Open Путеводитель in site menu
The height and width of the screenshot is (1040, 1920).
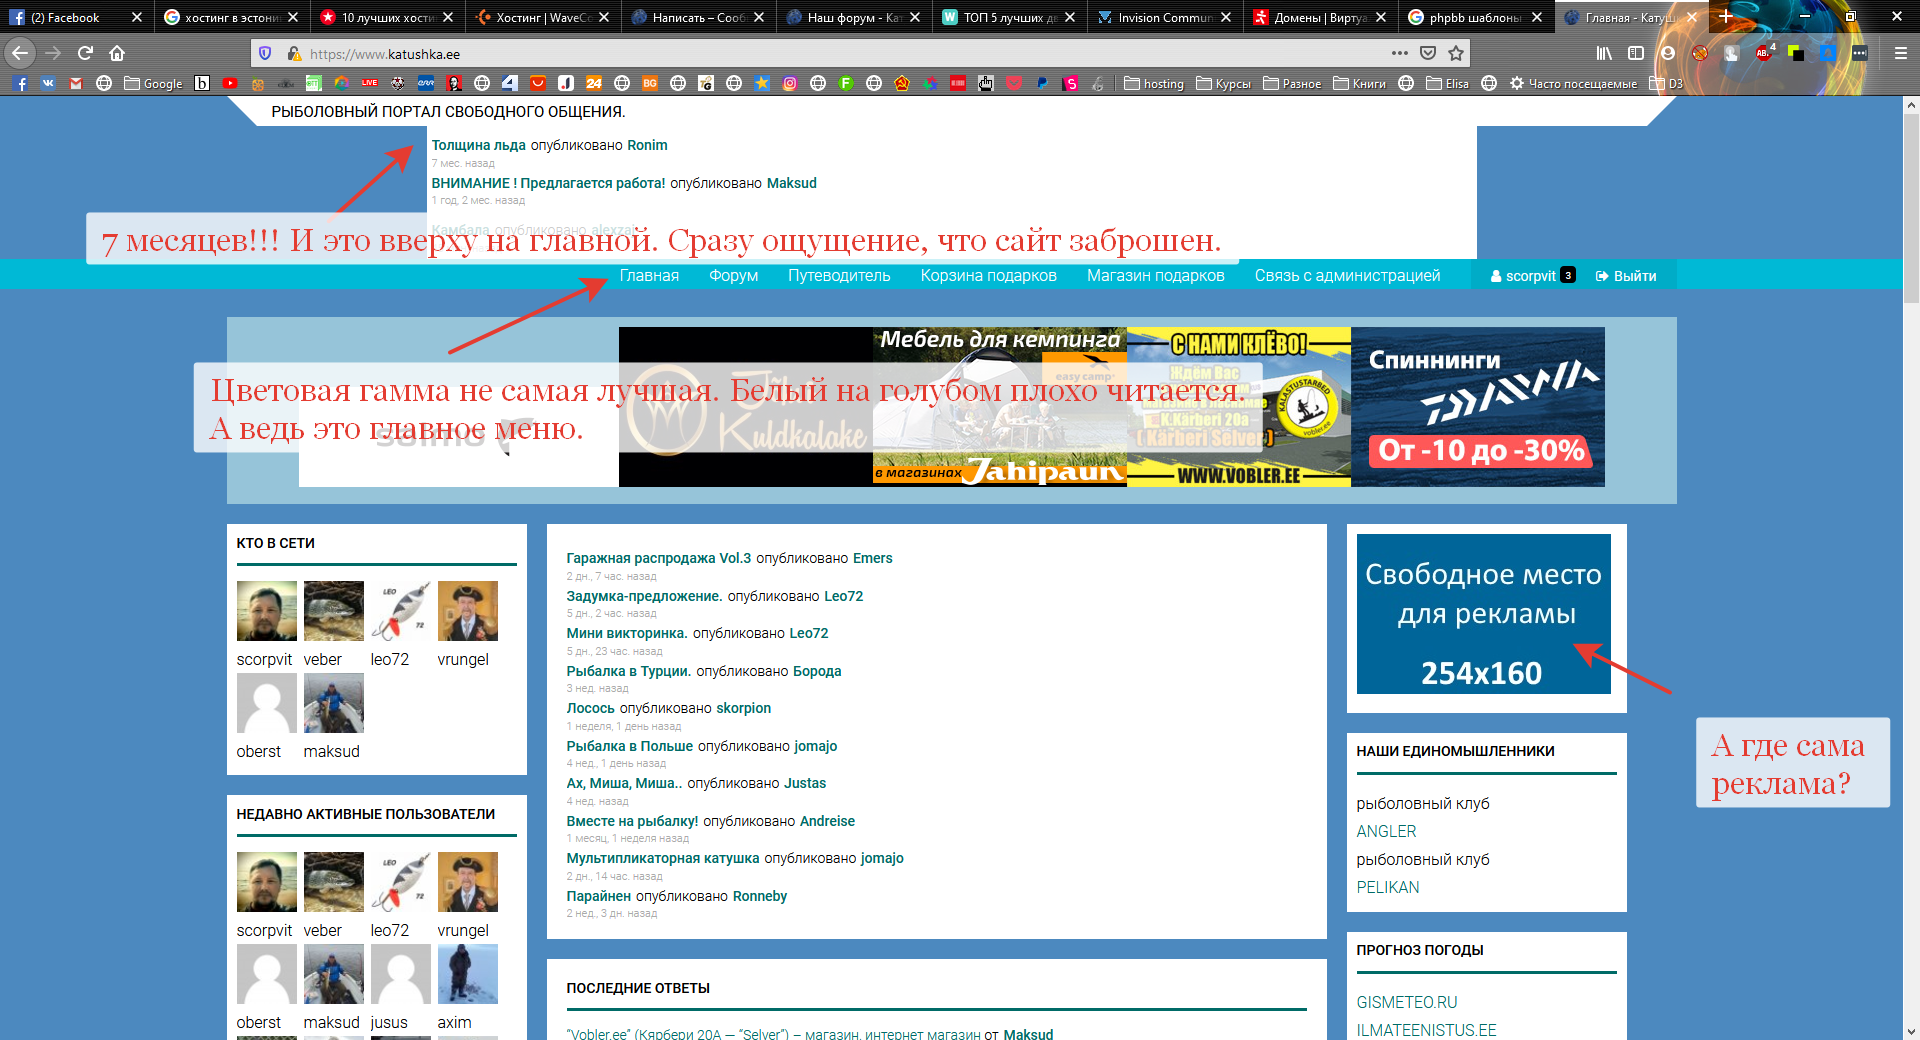coord(839,275)
